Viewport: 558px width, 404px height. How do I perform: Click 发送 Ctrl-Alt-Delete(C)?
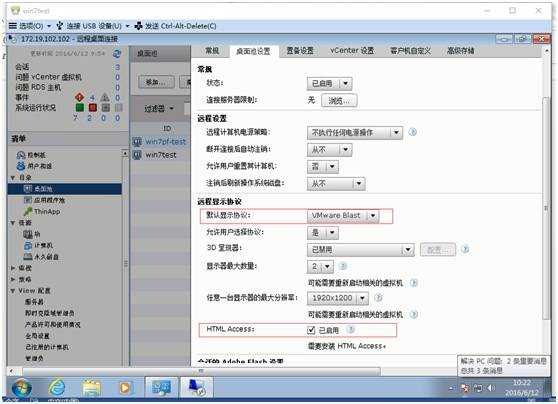pos(175,26)
